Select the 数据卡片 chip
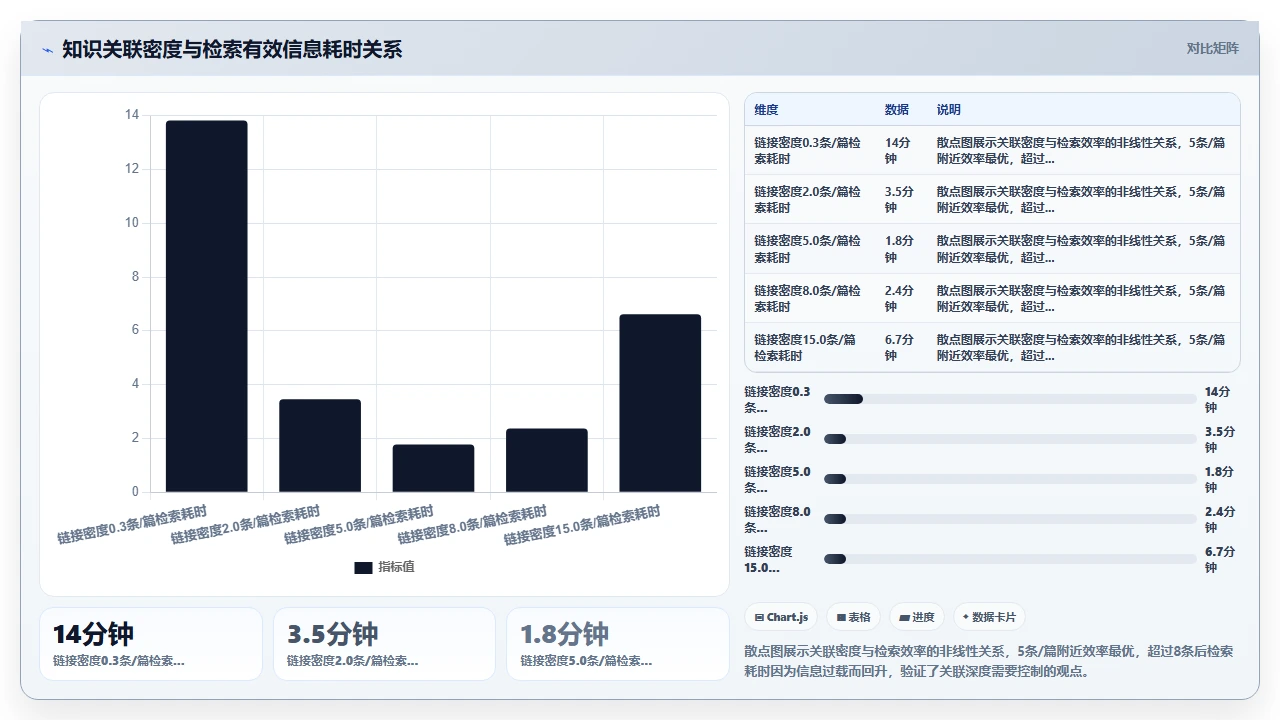Image resolution: width=1280 pixels, height=720 pixels. (989, 617)
